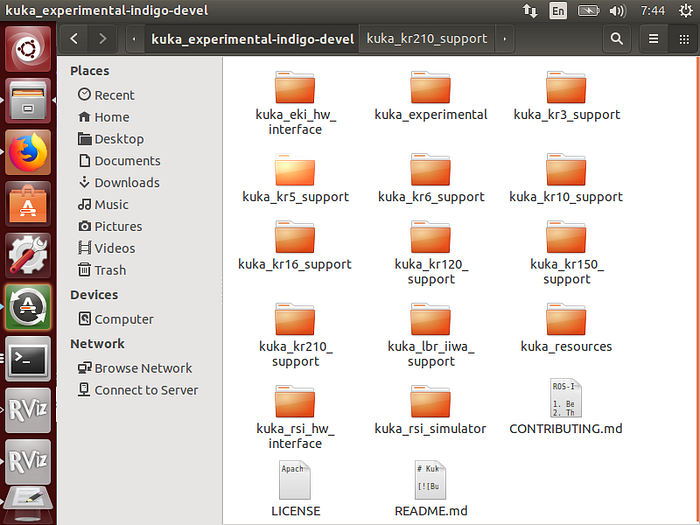Open sound volume indicator

618,10
